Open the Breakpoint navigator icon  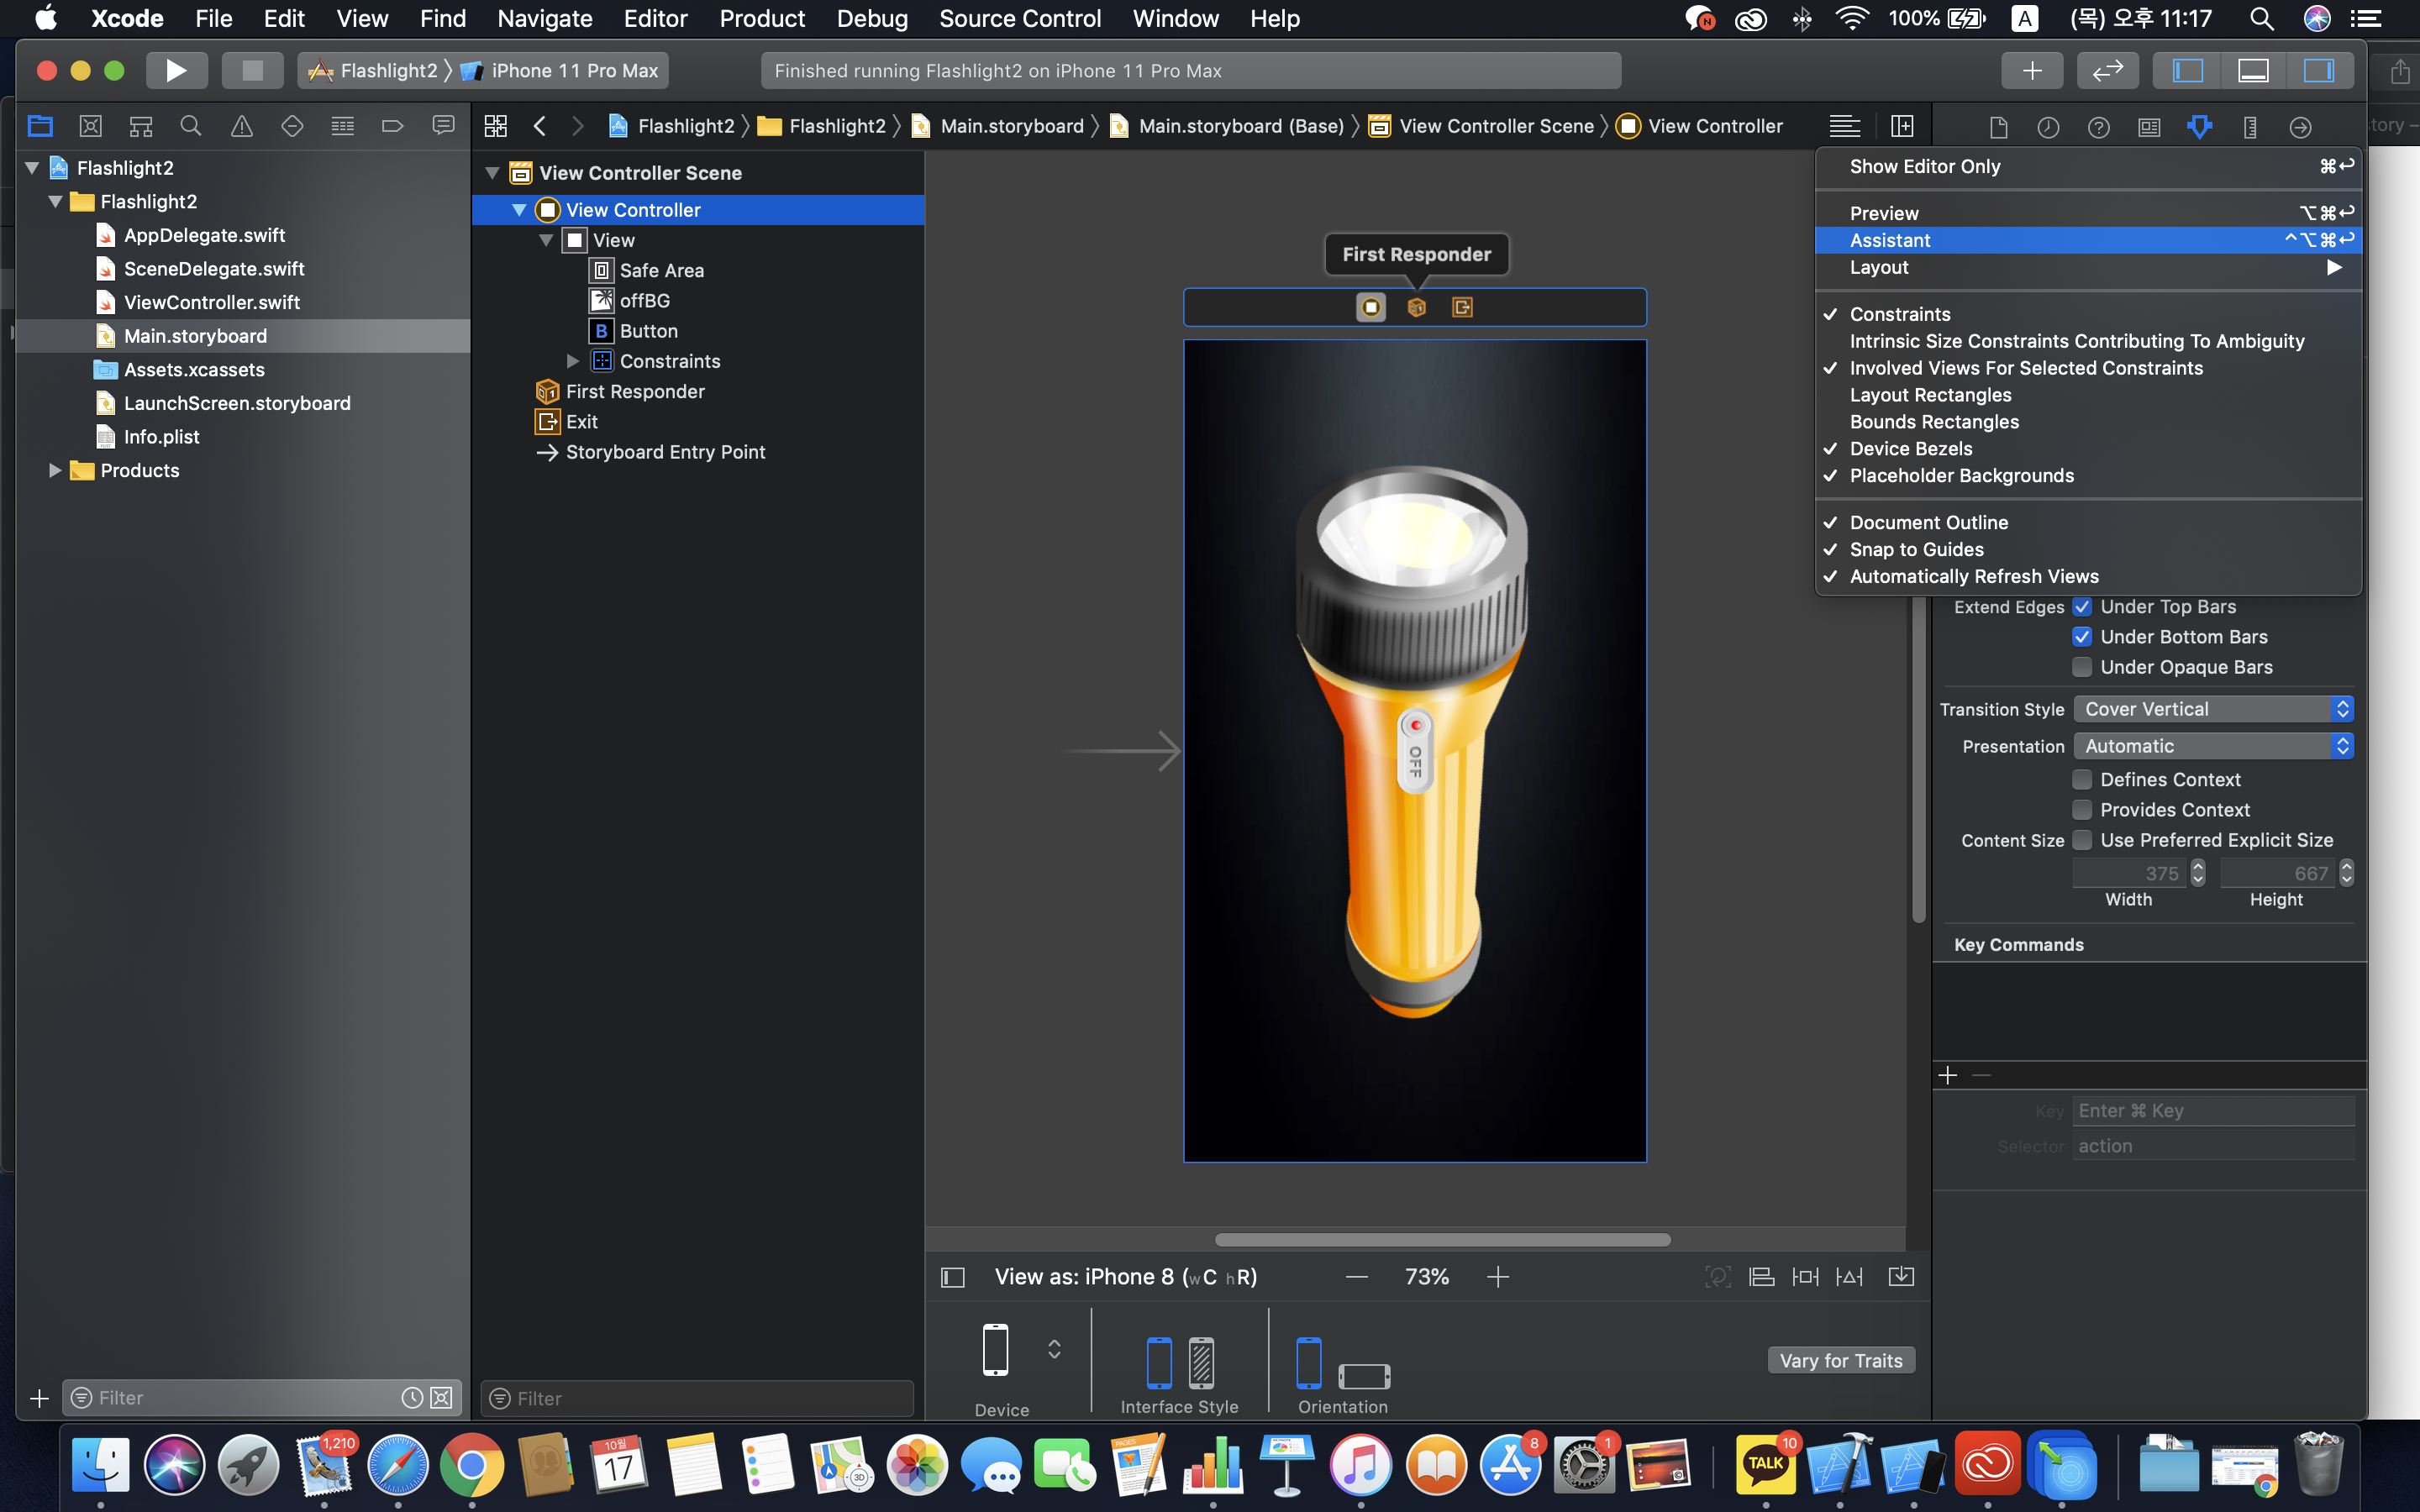[392, 126]
